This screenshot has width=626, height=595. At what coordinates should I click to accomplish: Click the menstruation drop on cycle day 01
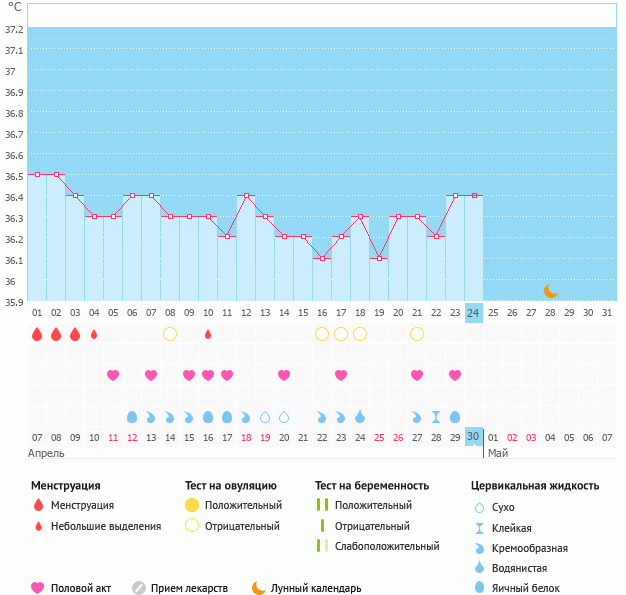(x=37, y=334)
